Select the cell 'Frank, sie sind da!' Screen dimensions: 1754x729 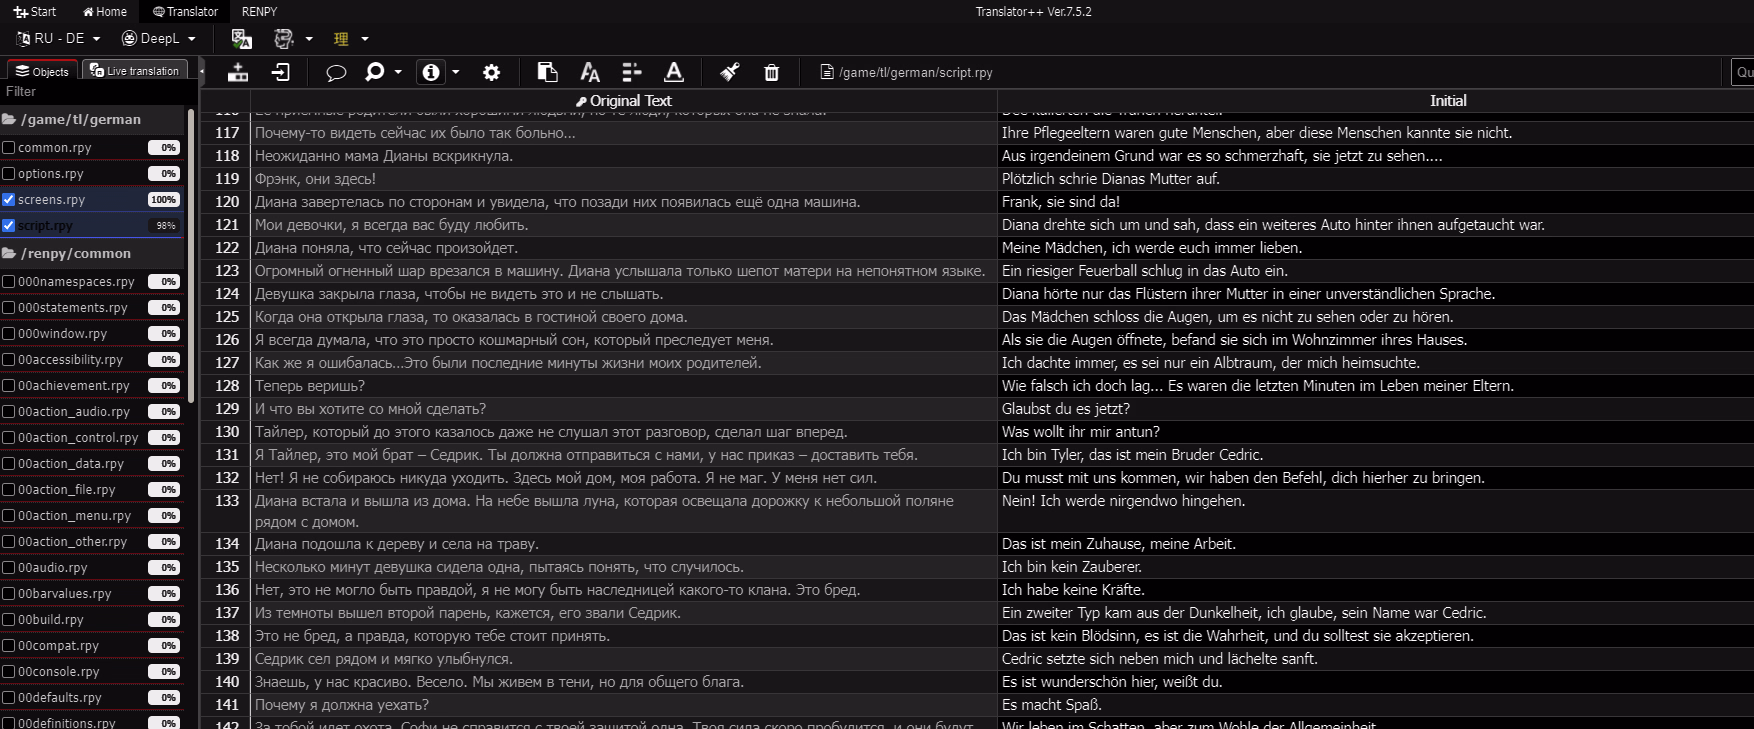tap(1376, 202)
